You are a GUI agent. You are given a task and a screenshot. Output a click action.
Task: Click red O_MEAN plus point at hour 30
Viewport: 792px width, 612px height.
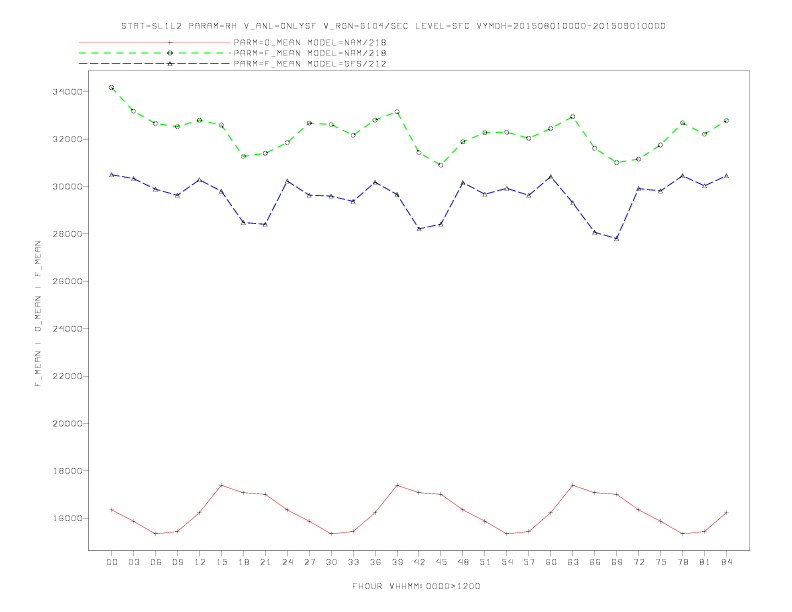(x=331, y=534)
